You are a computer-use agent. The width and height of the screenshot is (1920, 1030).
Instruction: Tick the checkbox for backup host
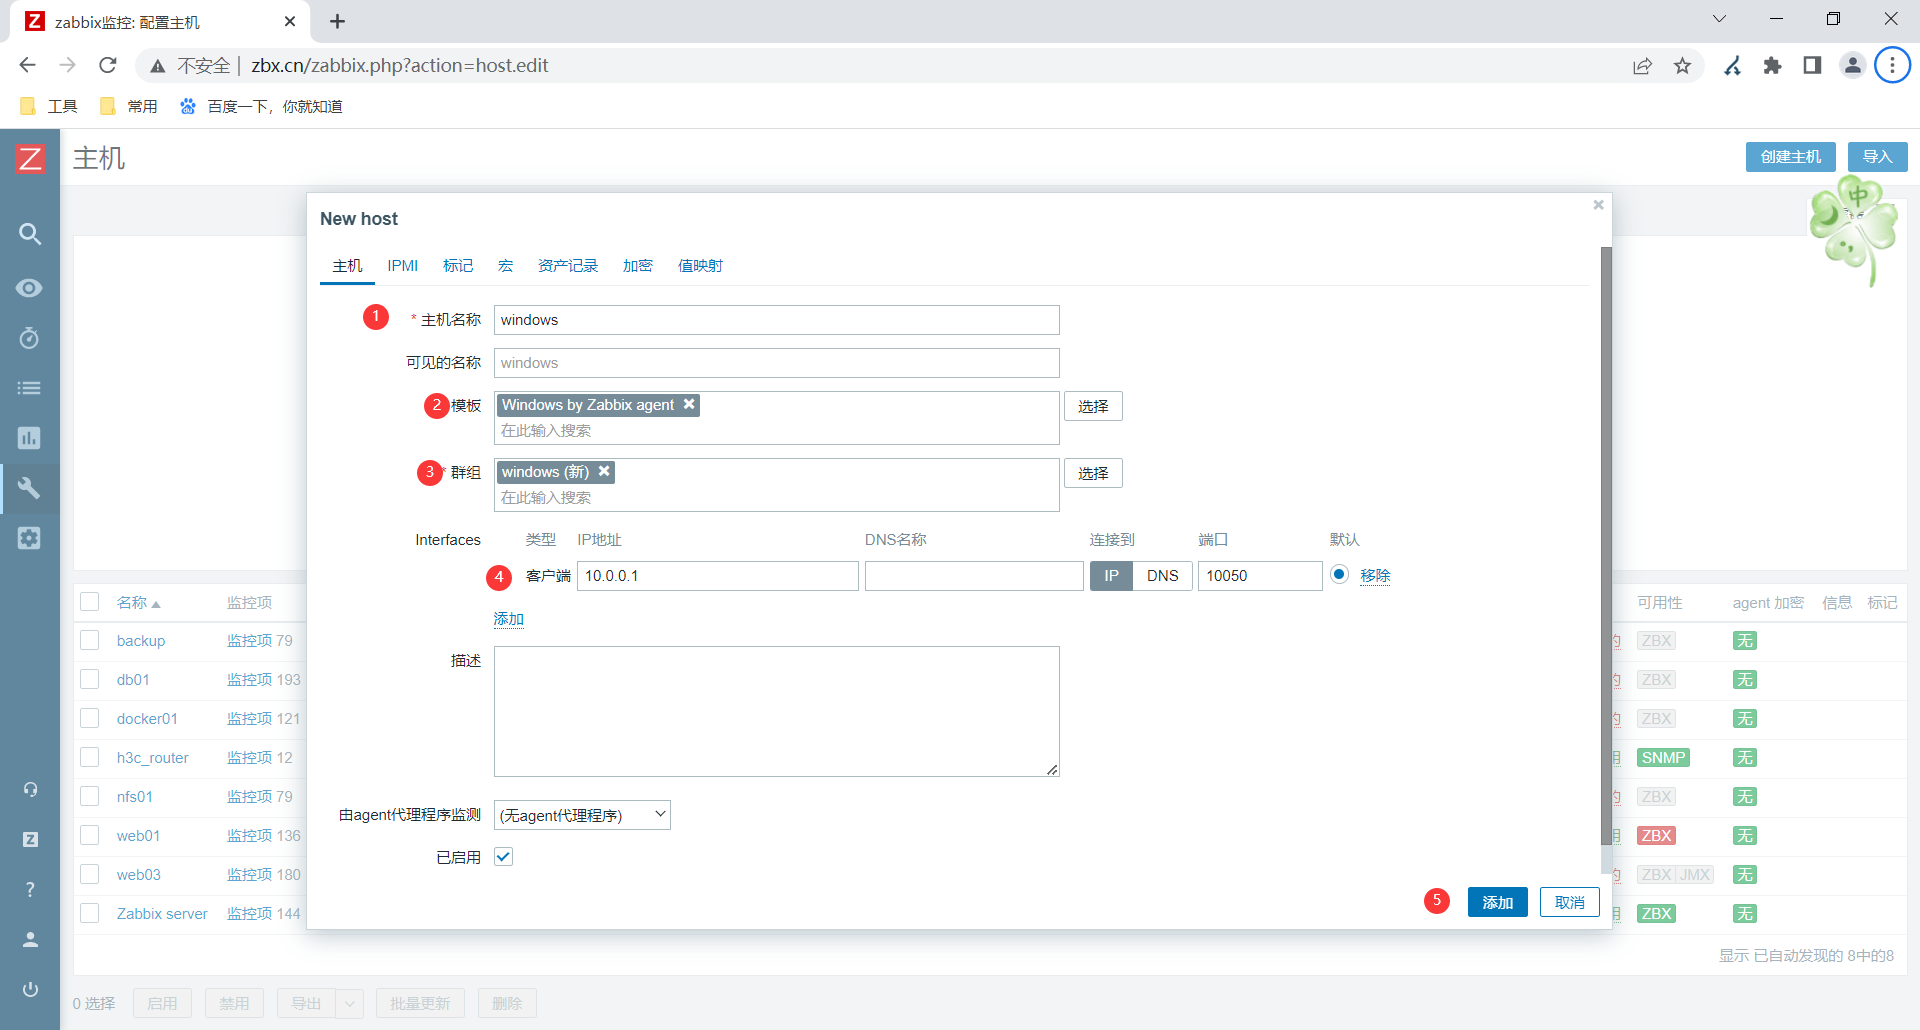(90, 640)
